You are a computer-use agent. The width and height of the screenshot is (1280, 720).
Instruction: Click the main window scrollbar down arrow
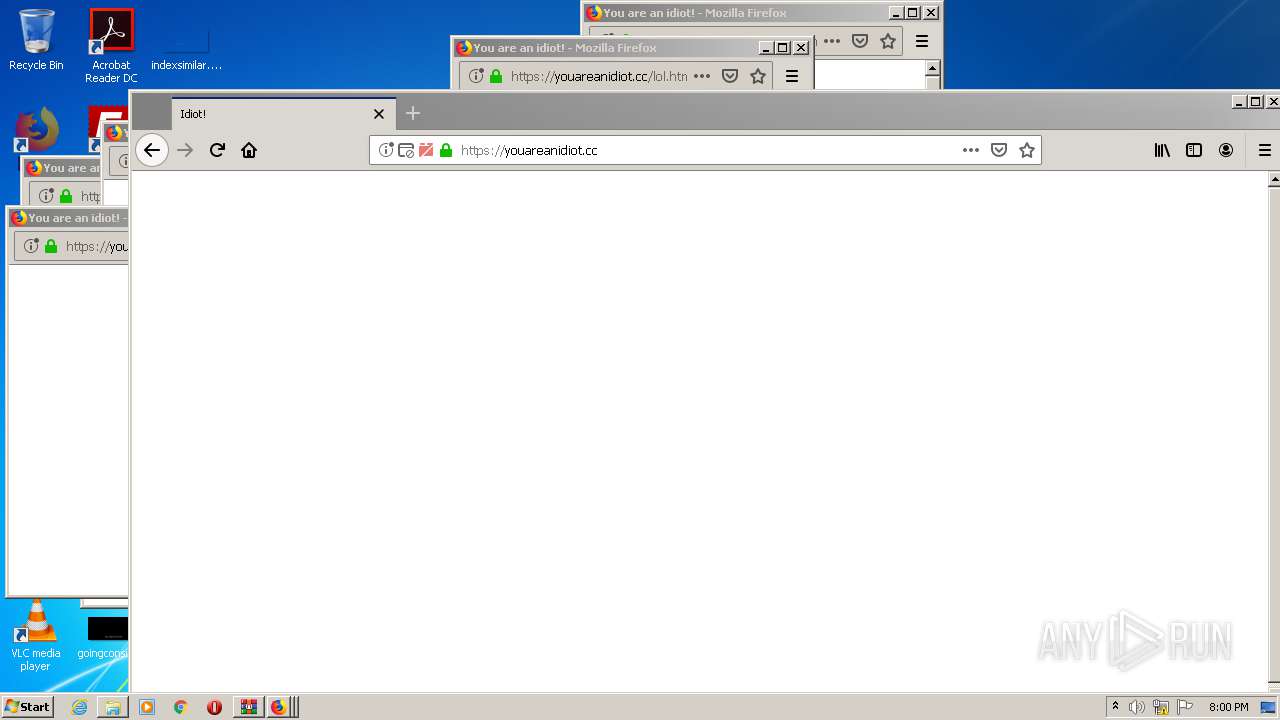click(x=1274, y=685)
